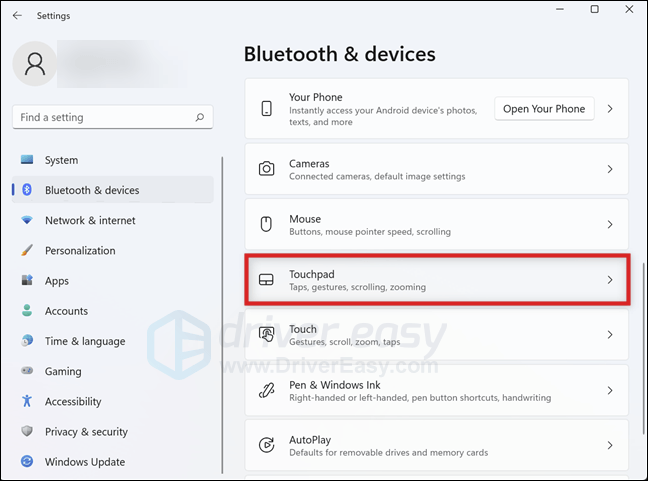Click the Your Phone device icon
This screenshot has width=648, height=481.
[x=267, y=109]
